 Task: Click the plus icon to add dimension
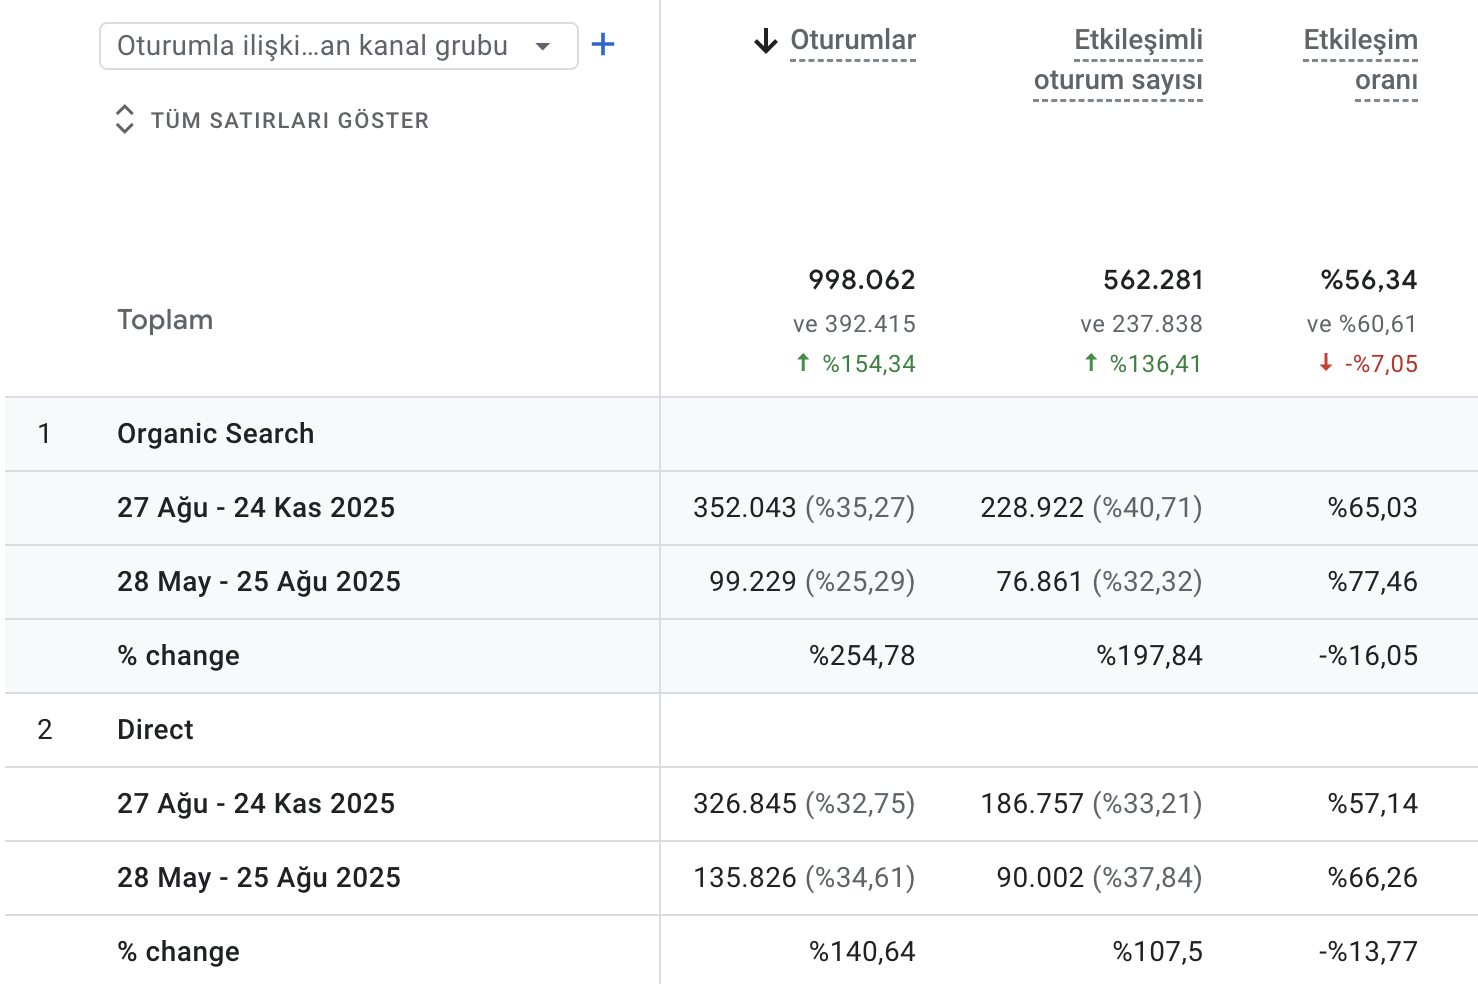tap(603, 45)
